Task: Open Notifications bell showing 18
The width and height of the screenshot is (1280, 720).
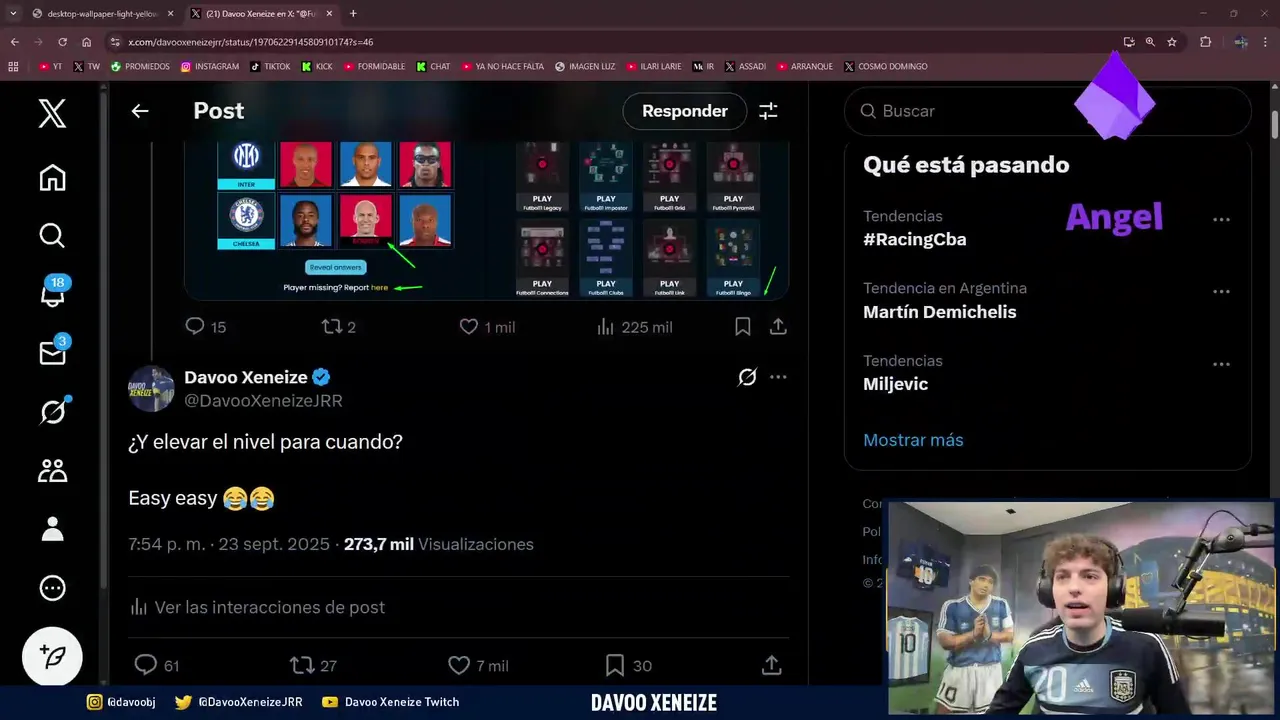Action: (53, 294)
